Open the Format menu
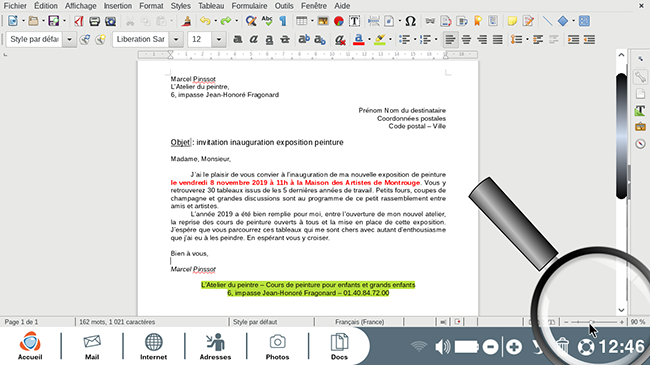This screenshot has height=365, width=650. click(151, 6)
